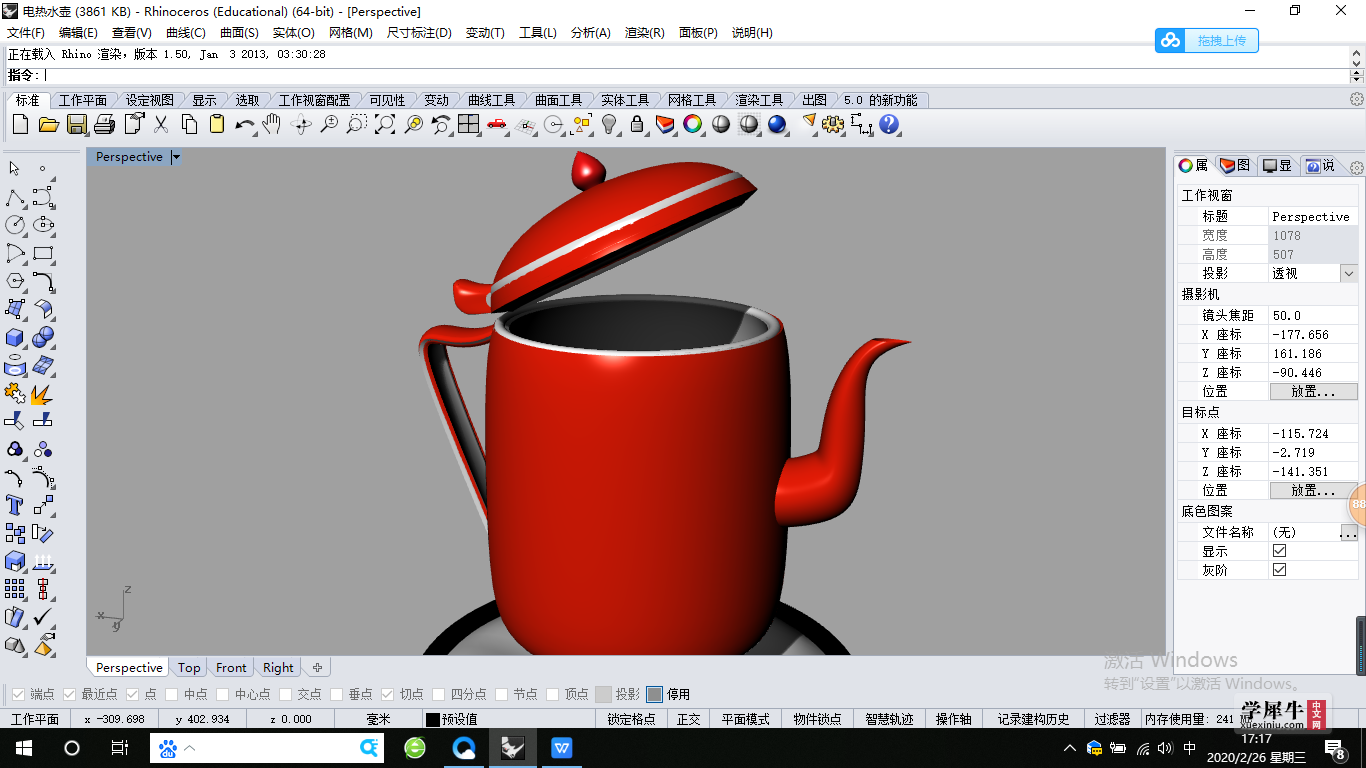The width and height of the screenshot is (1366, 768).
Task: Click the 镜头焦距 value field 50.0
Action: tap(1313, 316)
